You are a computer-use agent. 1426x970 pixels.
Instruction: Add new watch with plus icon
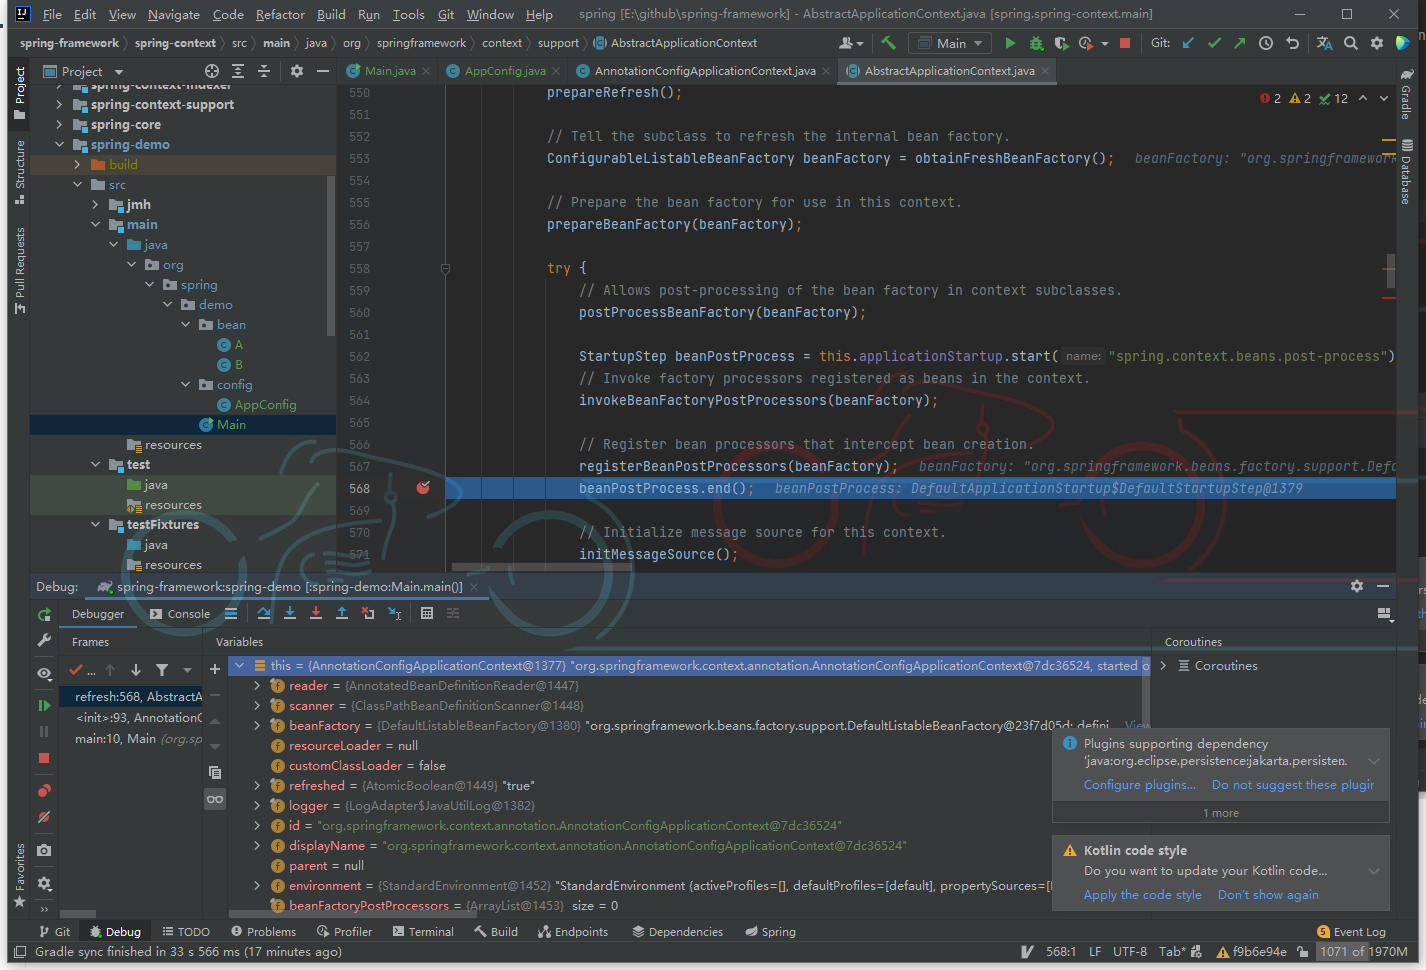pos(215,669)
